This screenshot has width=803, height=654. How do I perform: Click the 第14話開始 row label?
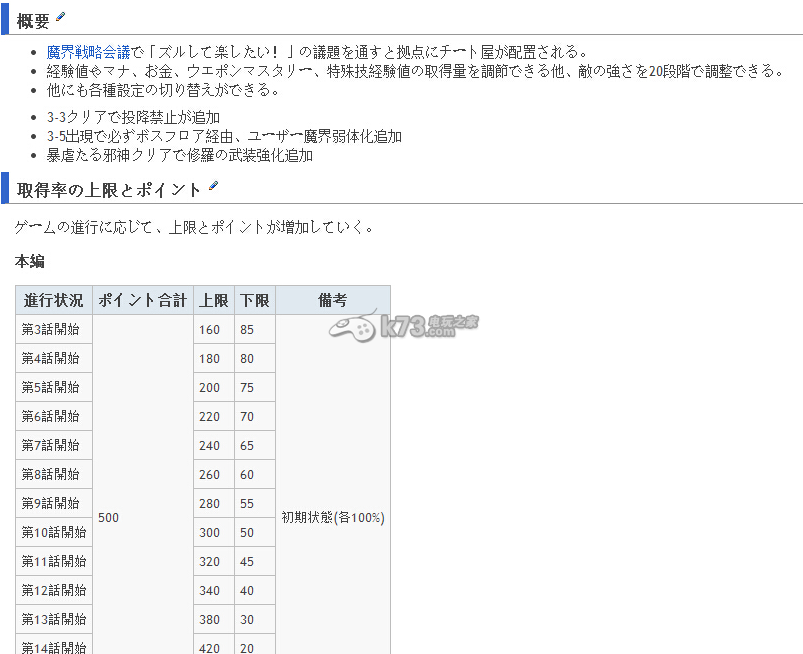pos(54,646)
